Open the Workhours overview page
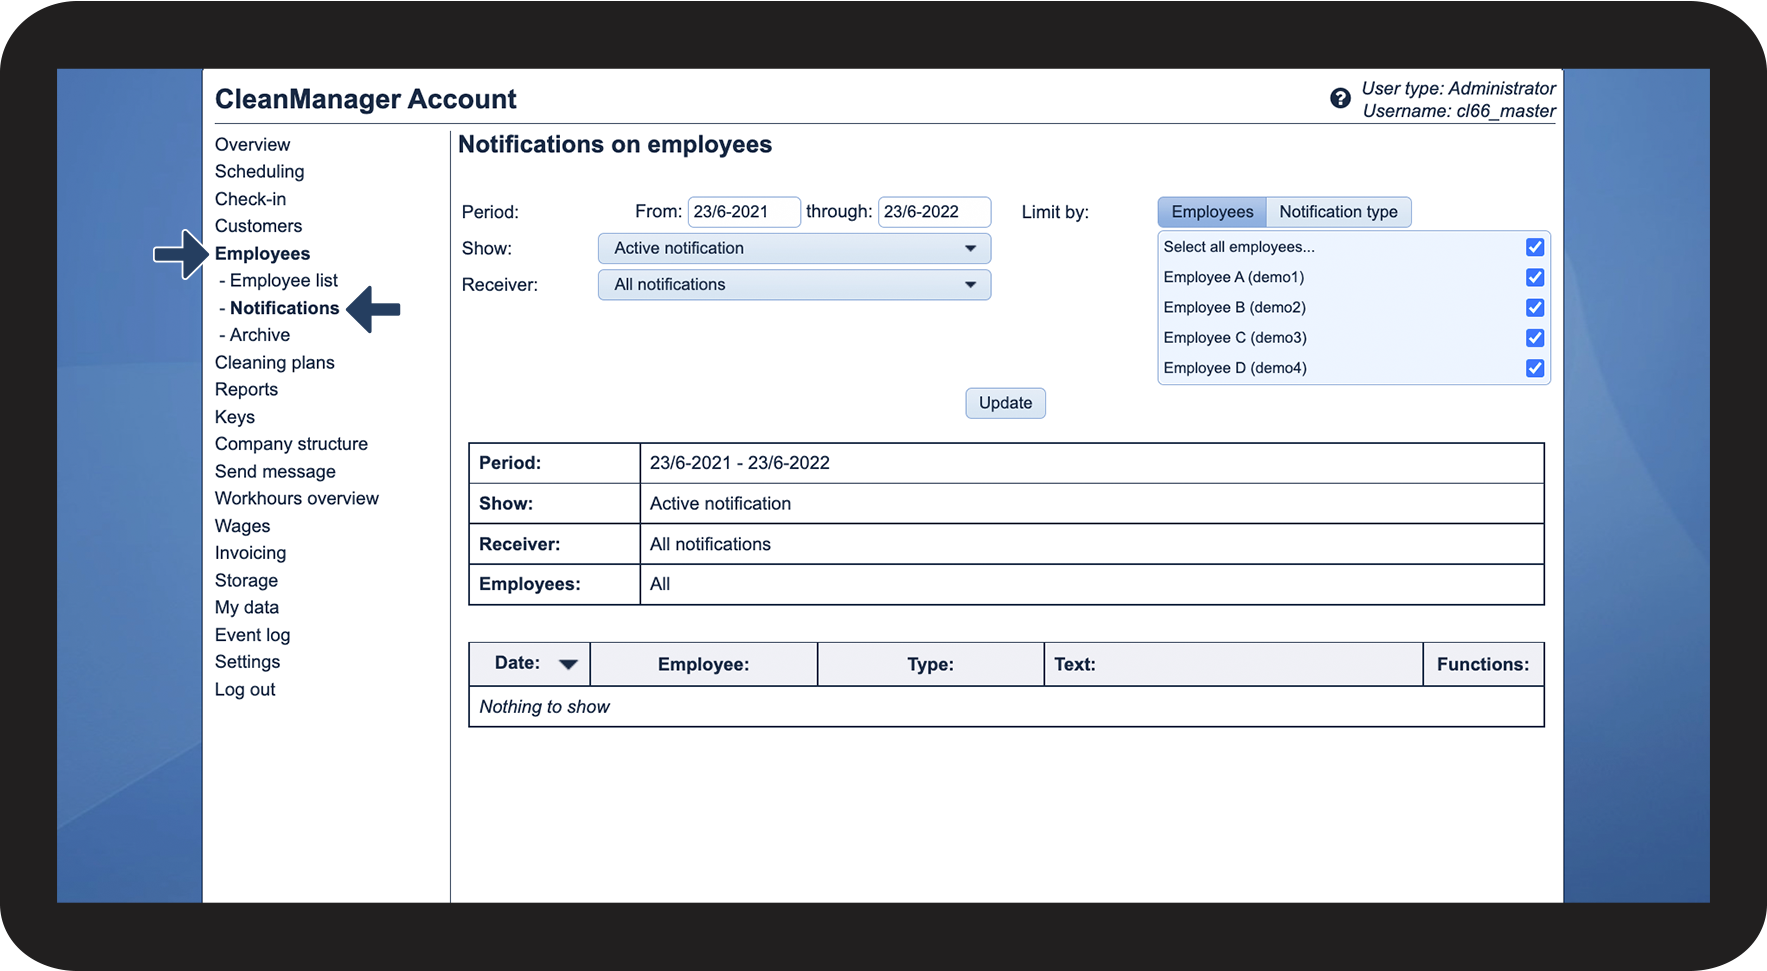The height and width of the screenshot is (971, 1767). click(x=296, y=499)
